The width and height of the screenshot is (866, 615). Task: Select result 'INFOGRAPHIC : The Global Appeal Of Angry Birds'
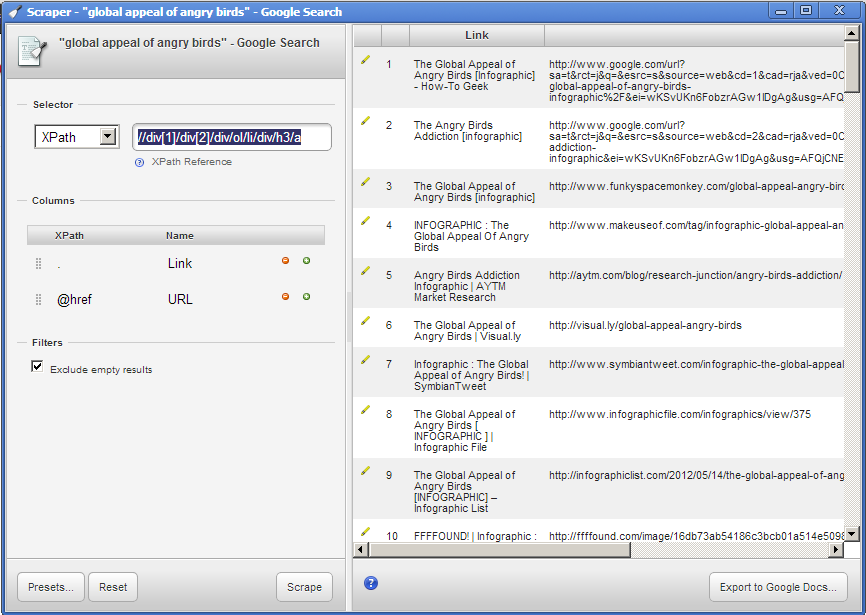(471, 236)
